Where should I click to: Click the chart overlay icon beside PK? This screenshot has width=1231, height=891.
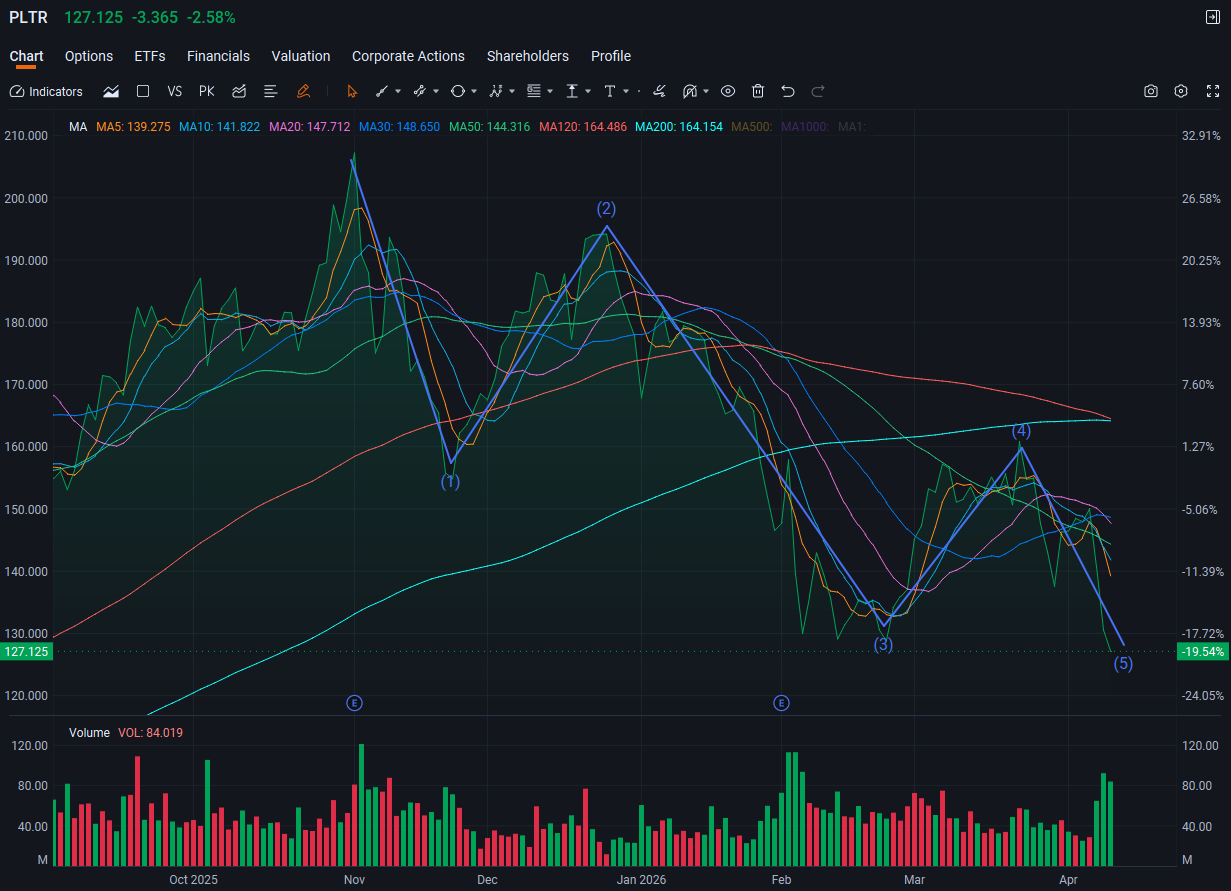(x=239, y=91)
